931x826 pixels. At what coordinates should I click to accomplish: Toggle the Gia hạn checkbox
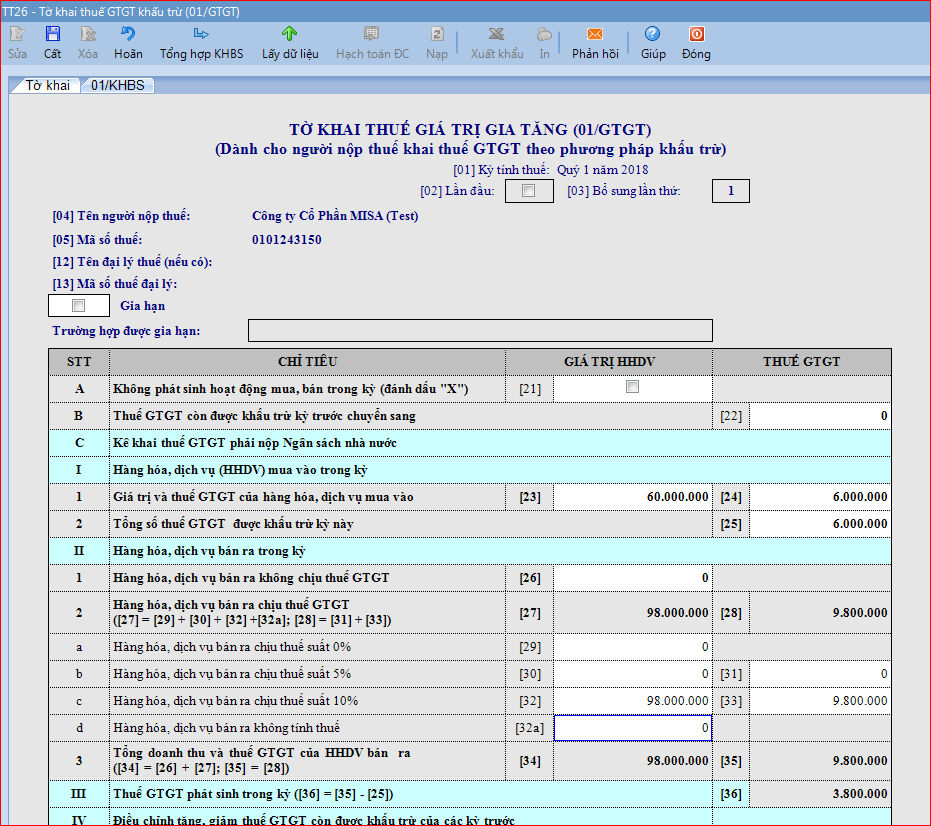coord(78,305)
